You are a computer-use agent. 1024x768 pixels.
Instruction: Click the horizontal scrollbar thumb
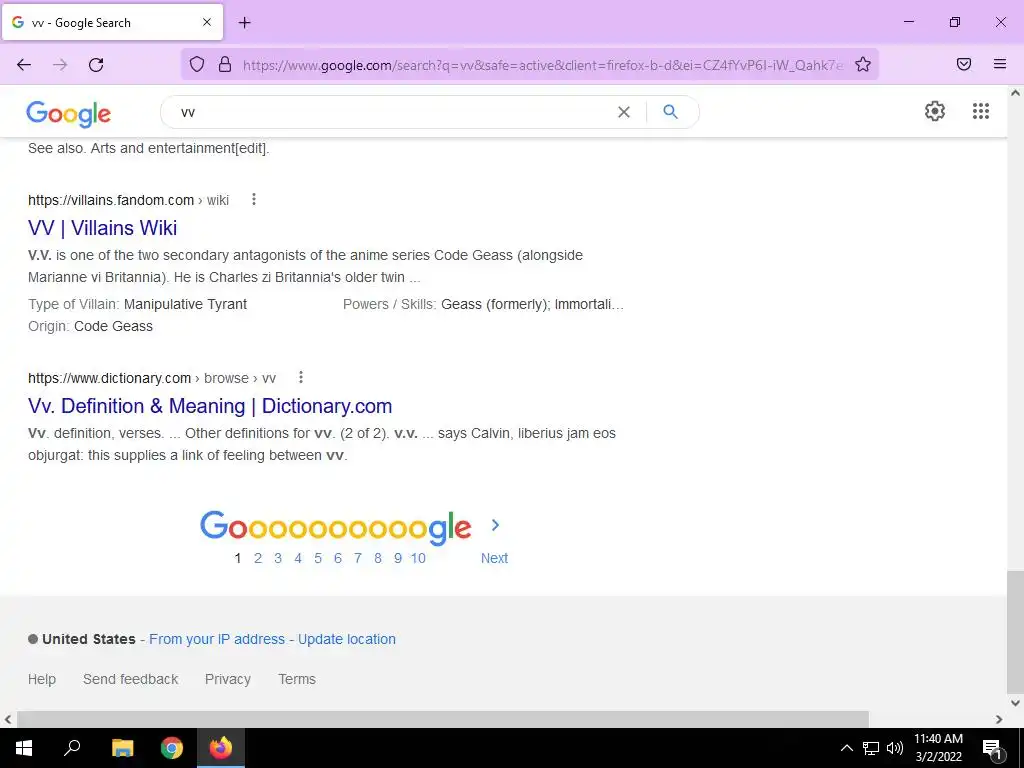[443, 719]
